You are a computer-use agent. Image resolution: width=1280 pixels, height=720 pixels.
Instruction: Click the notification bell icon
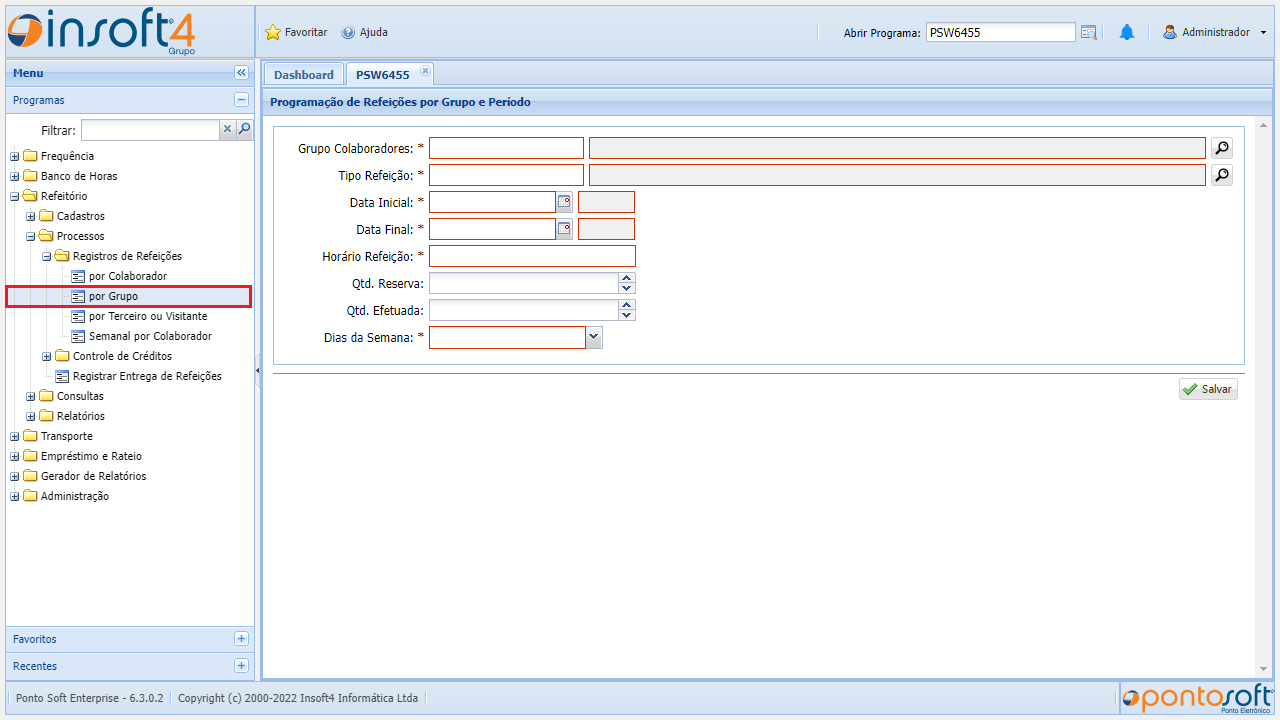tap(1126, 33)
